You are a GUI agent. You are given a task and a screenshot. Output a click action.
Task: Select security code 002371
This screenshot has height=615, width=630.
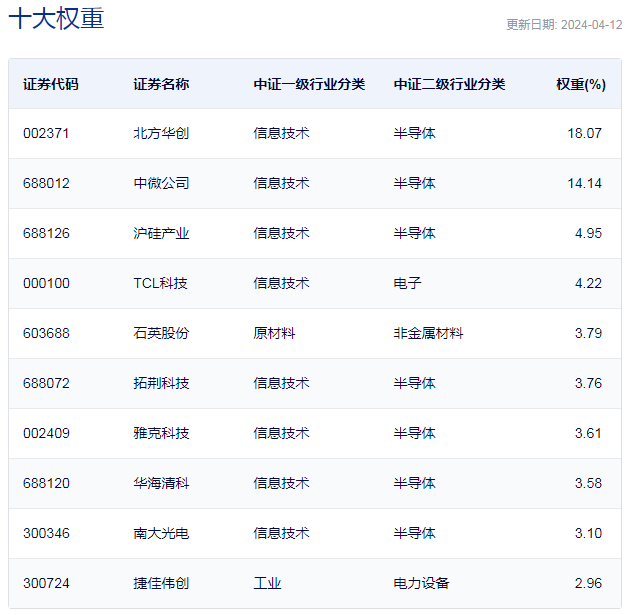pos(46,133)
